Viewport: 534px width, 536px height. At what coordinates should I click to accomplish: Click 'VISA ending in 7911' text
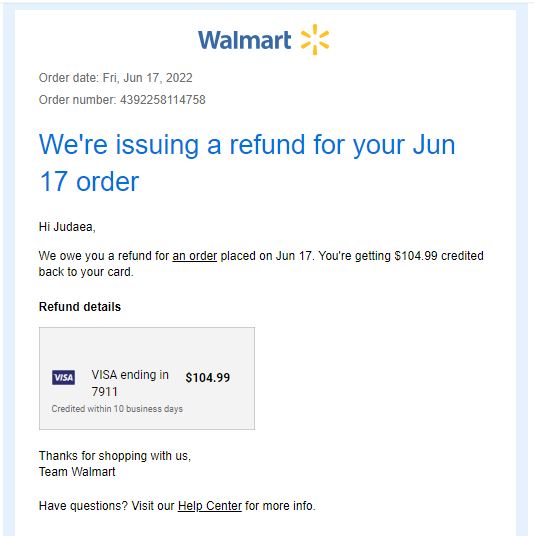130,383
